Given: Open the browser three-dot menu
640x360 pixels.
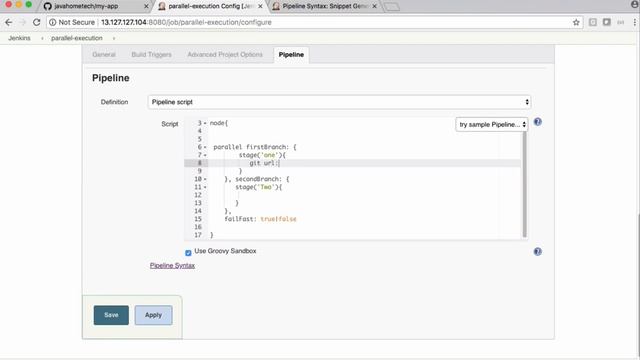Looking at the screenshot, I should [x=635, y=22].
